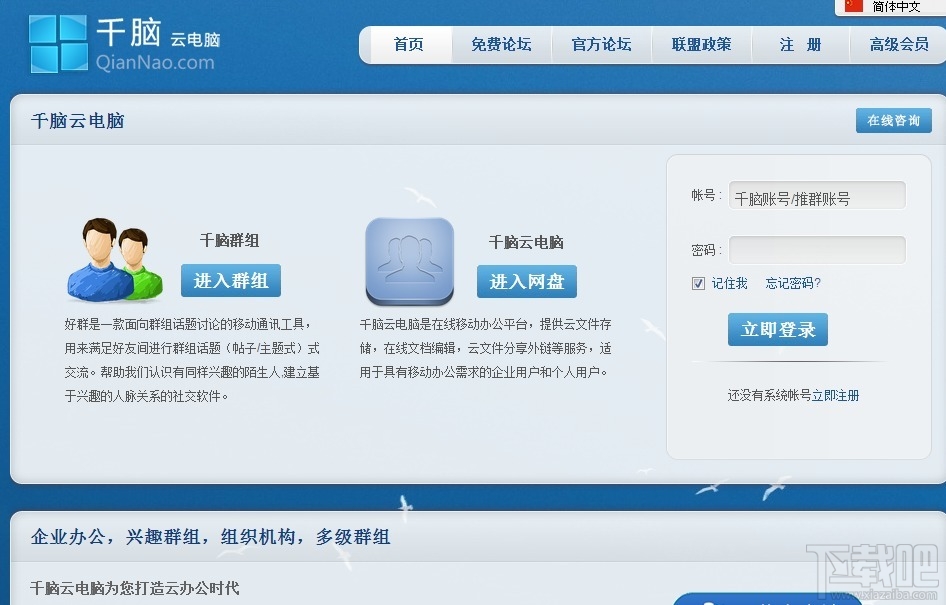Open the 高级会员 premium member tab
This screenshot has width=946, height=605.
897,44
